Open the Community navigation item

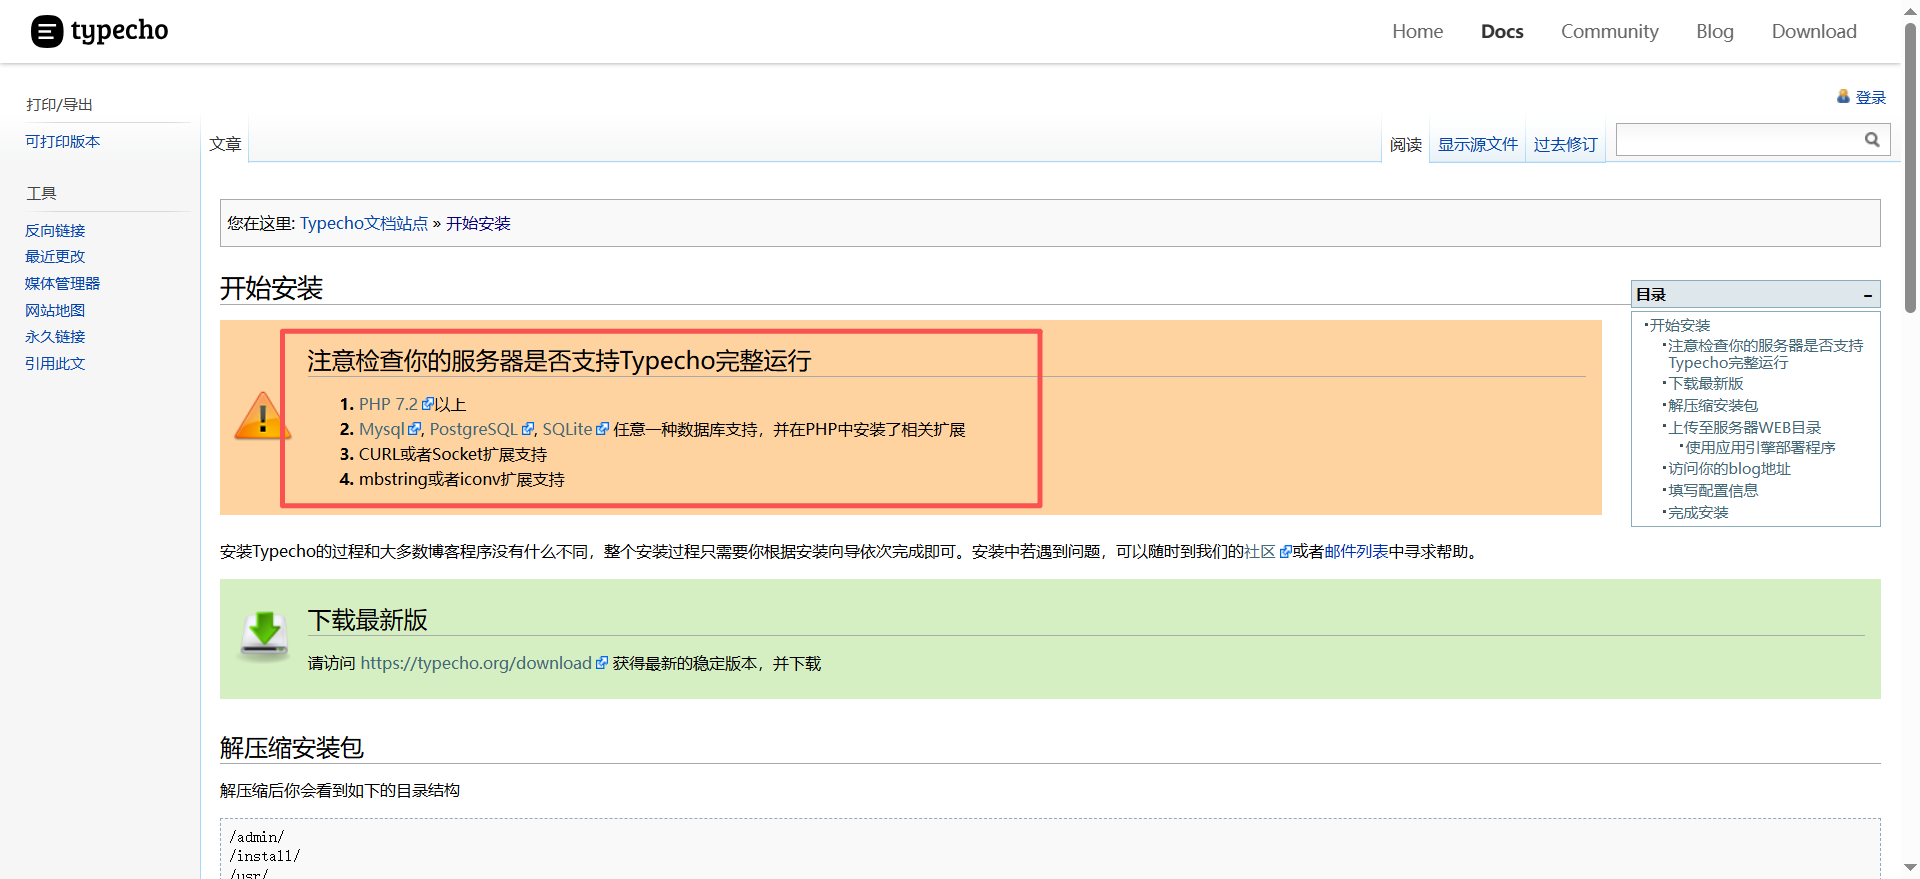(1609, 32)
